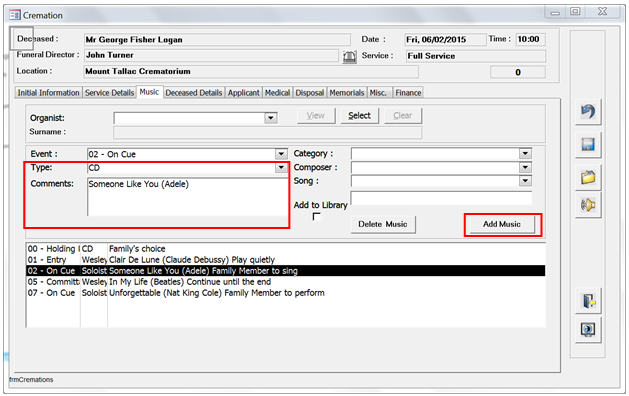
Task: Open the Disposal tab
Action: point(310,93)
